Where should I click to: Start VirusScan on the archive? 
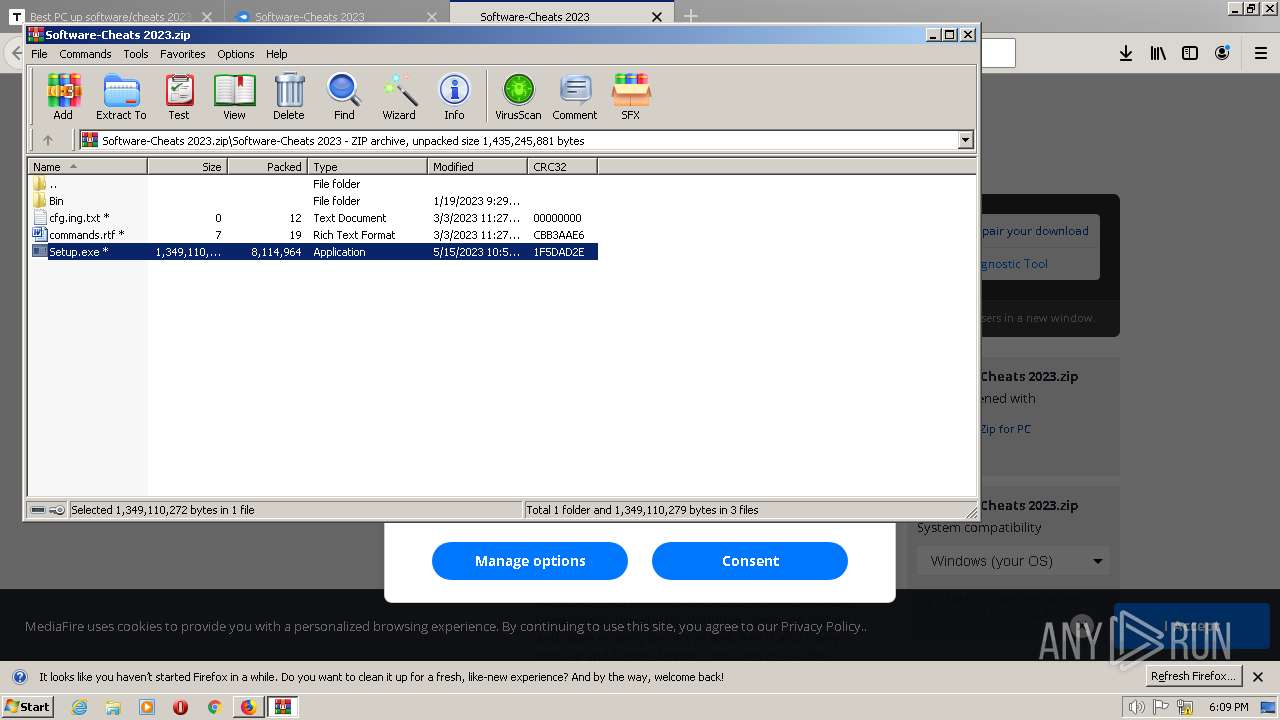click(518, 97)
